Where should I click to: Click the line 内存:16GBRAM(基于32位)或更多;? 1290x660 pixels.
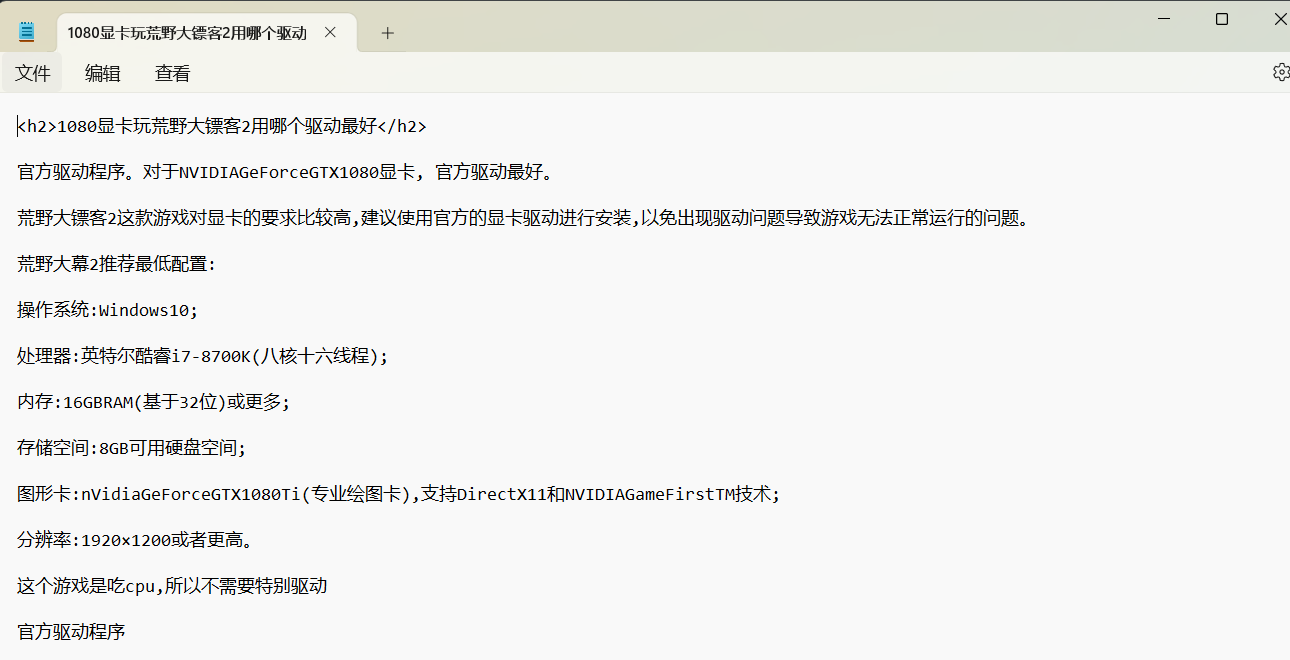click(x=153, y=402)
